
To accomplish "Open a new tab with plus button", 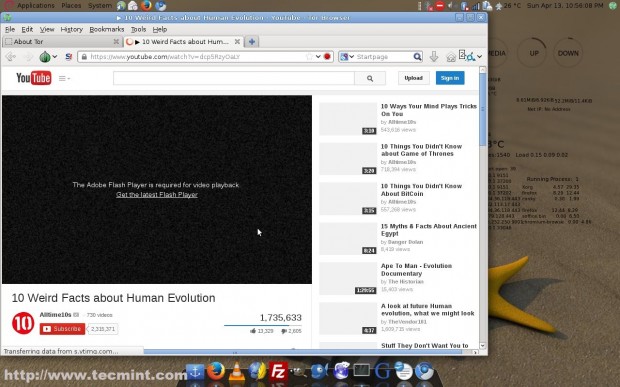I will 251,42.
